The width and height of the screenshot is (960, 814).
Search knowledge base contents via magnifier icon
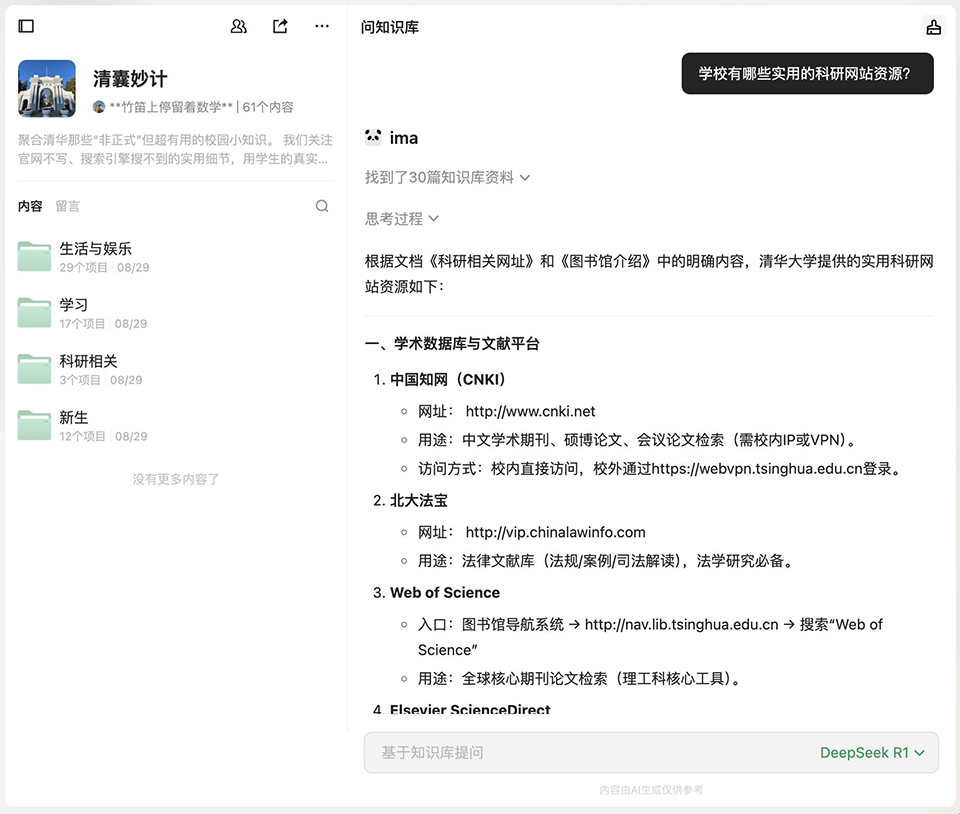(322, 206)
